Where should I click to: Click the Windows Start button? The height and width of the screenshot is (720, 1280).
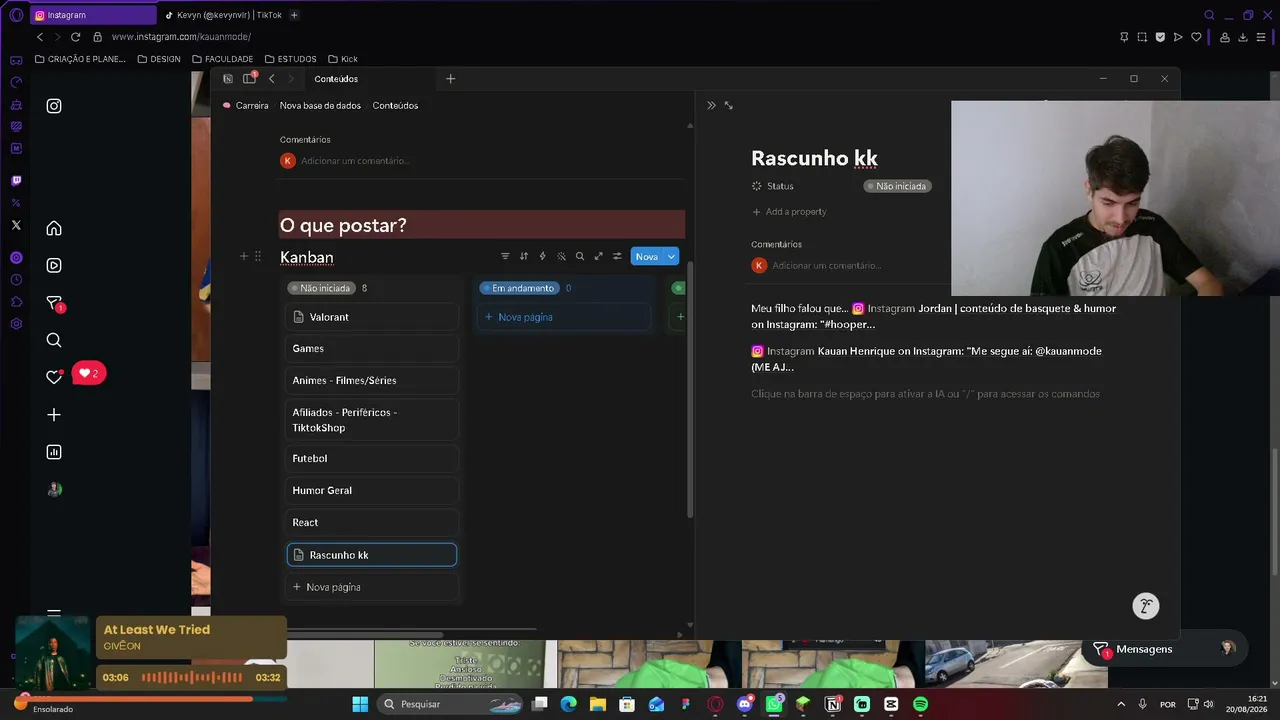(360, 704)
